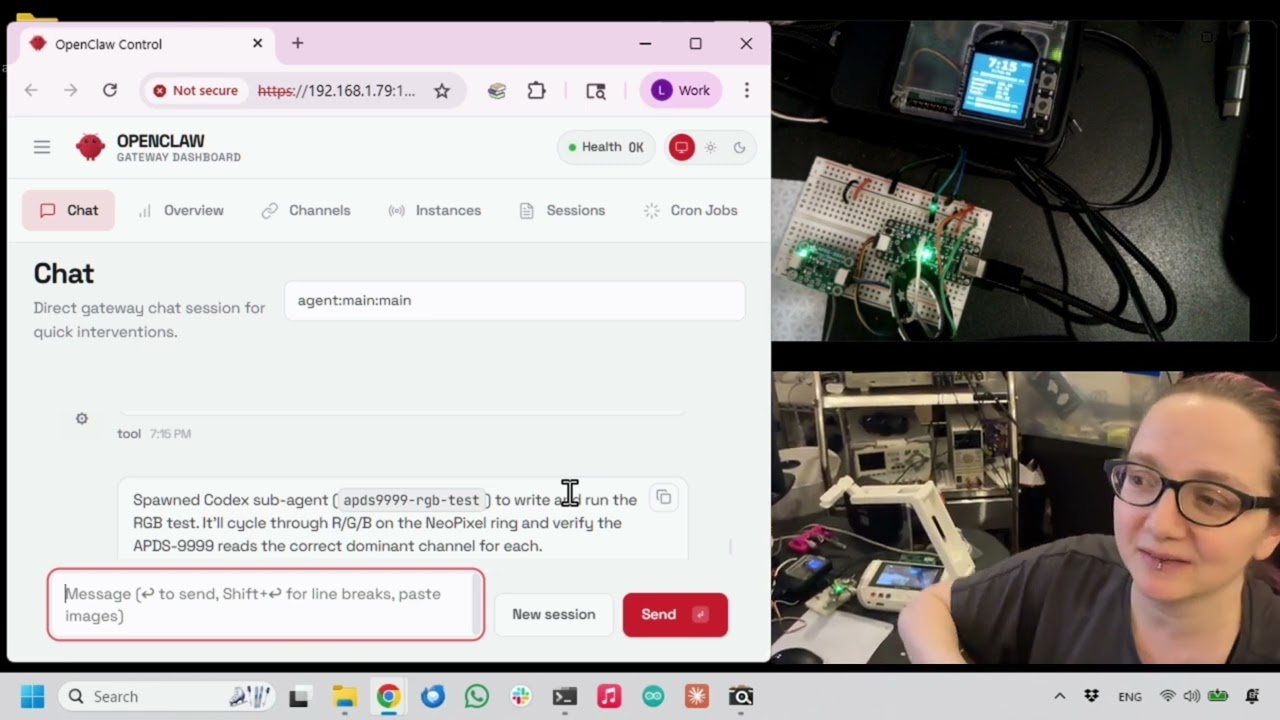The height and width of the screenshot is (720, 1280).
Task: Copy the sub-agent message with copy icon
Action: 663,497
